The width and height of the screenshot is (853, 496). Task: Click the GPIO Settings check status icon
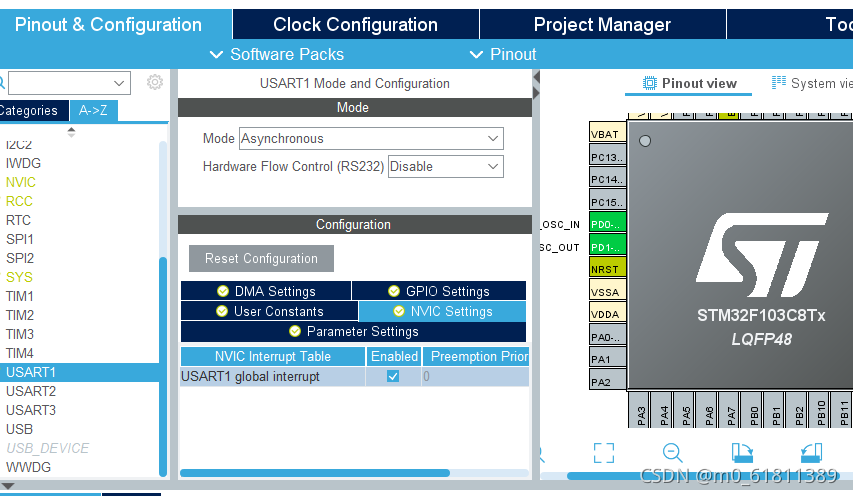click(x=394, y=291)
